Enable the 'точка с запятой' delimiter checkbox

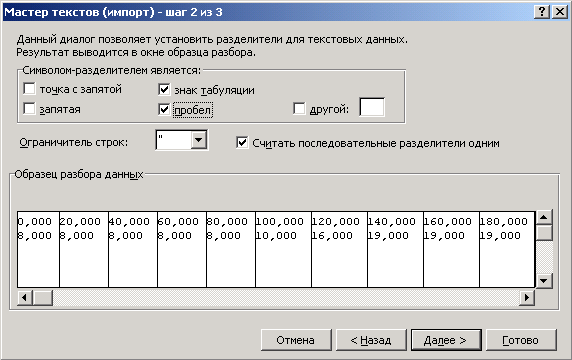pyautogui.click(x=29, y=89)
